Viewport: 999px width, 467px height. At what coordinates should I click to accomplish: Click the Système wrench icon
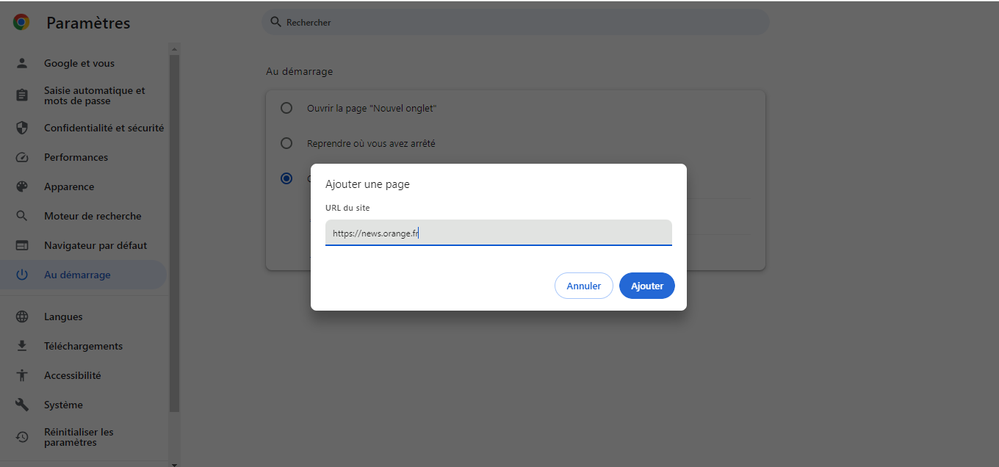click(x=22, y=405)
